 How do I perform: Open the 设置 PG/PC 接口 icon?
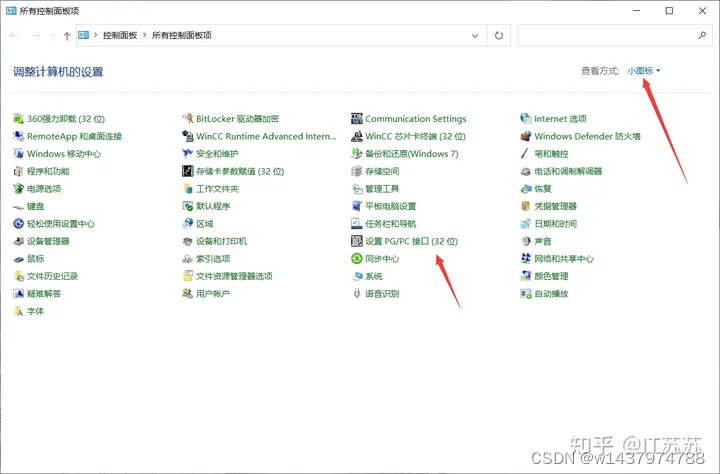point(357,241)
